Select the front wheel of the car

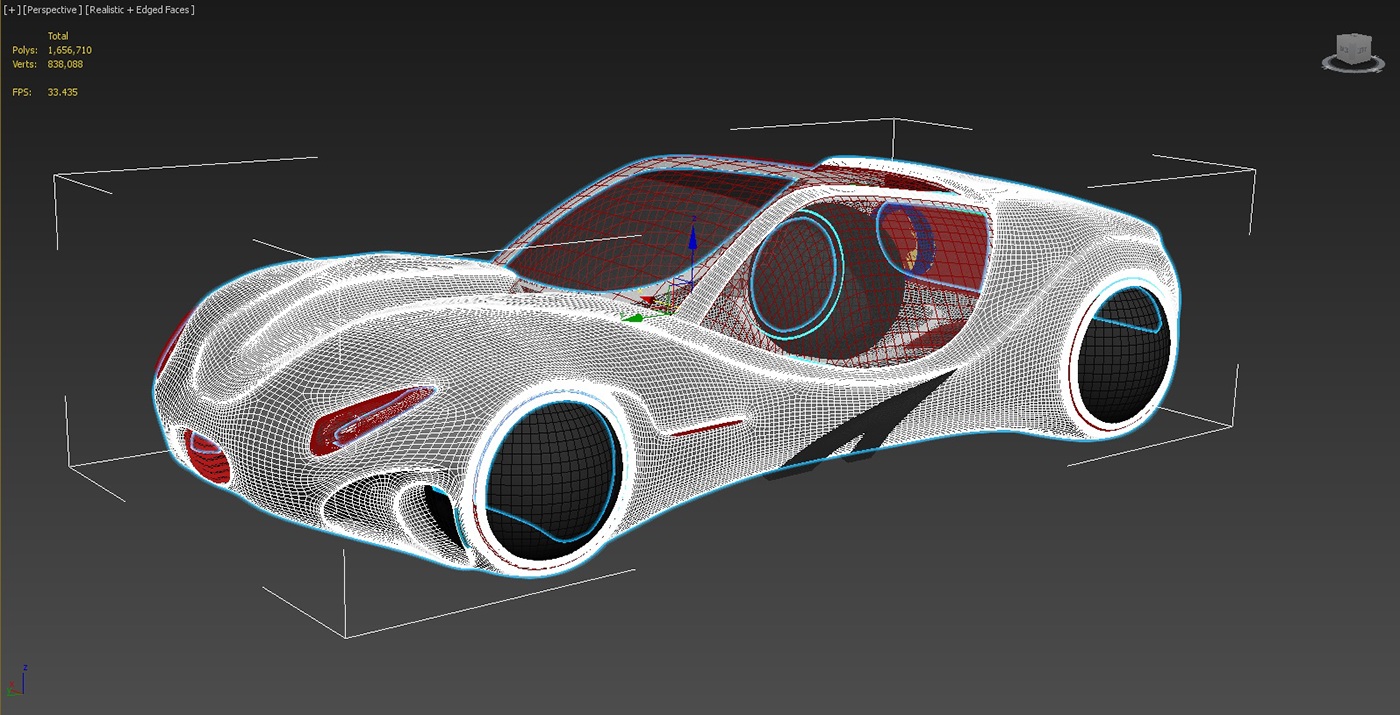[x=553, y=480]
